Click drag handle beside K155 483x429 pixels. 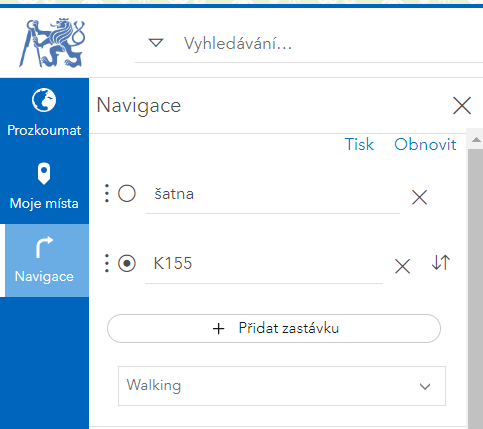107,263
